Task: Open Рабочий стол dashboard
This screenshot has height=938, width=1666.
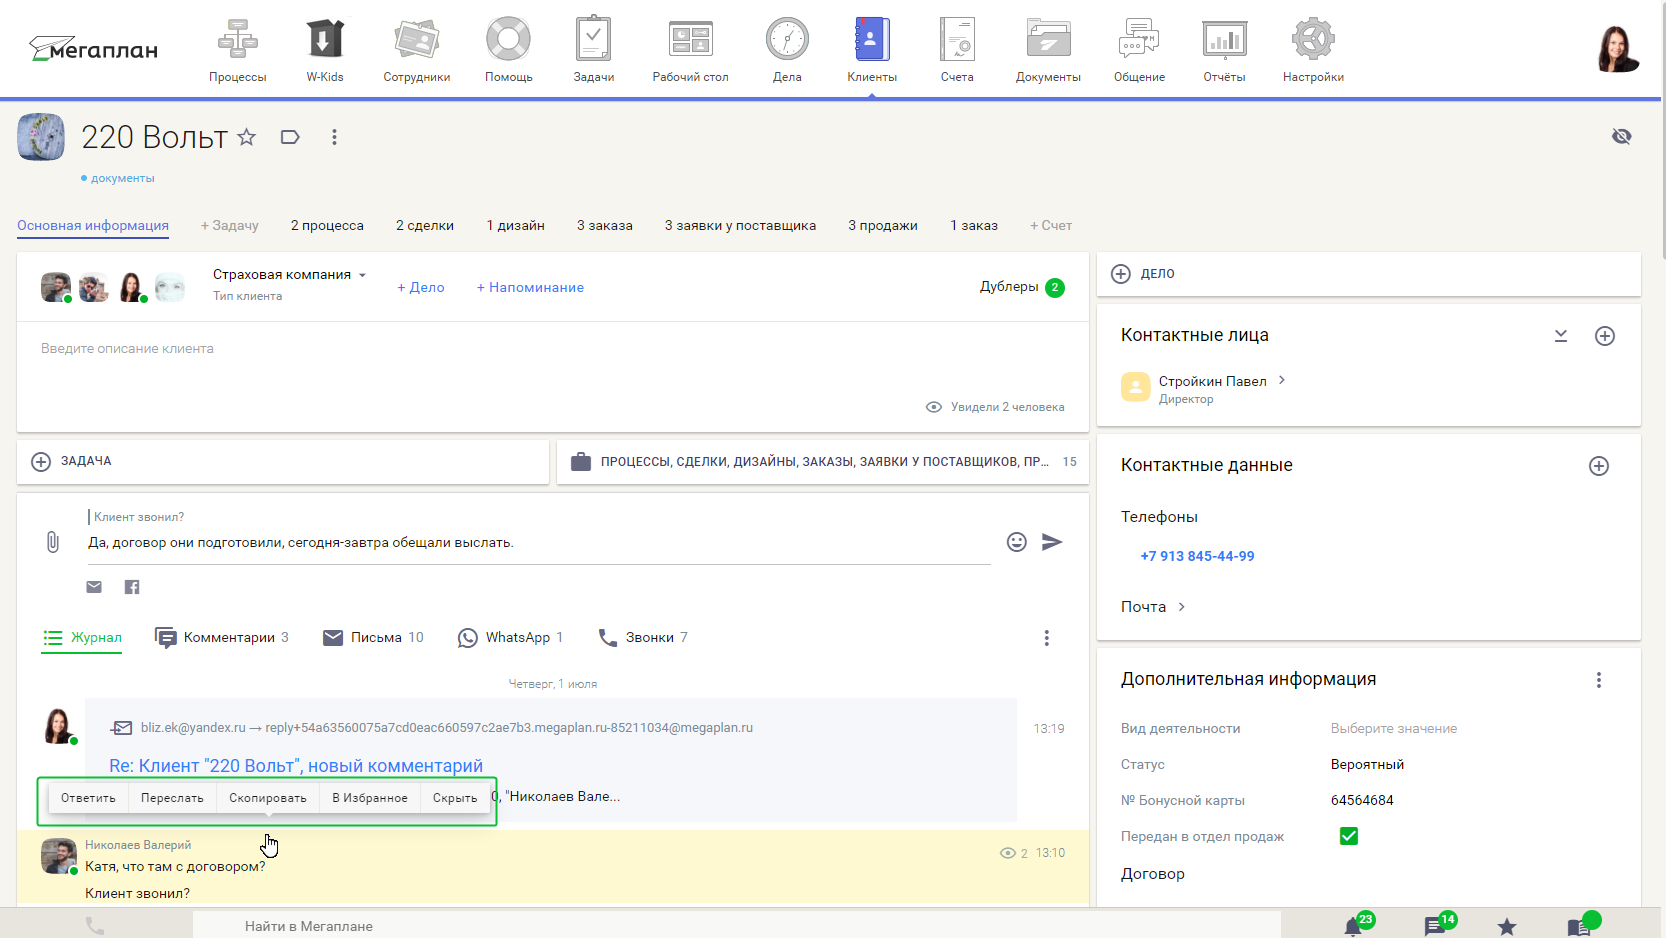Action: [691, 50]
